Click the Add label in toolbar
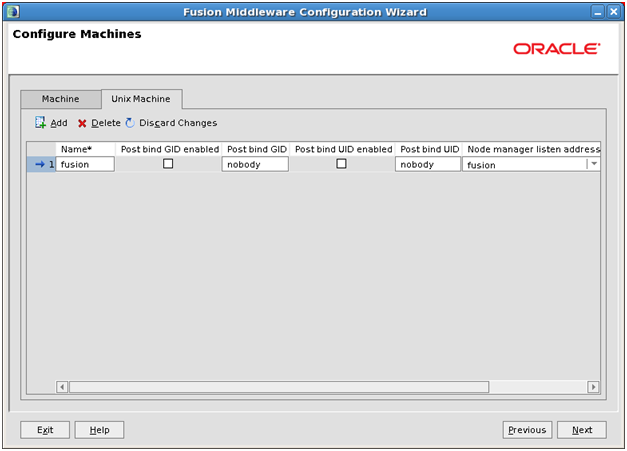The width and height of the screenshot is (627, 451). point(59,123)
